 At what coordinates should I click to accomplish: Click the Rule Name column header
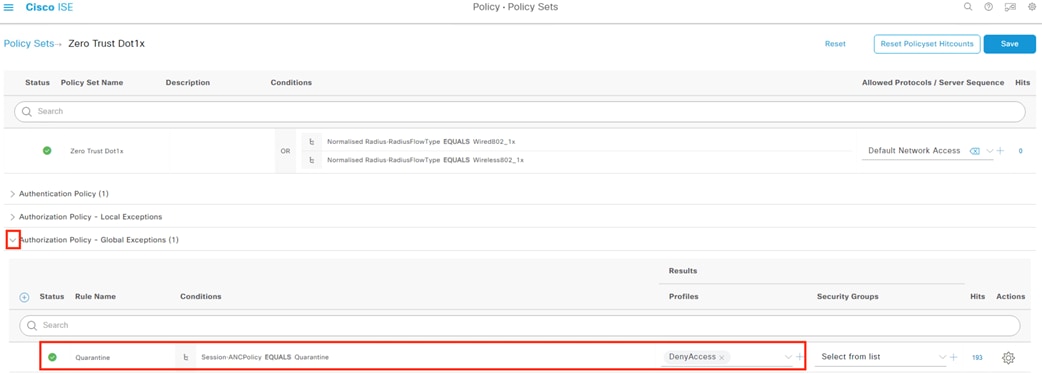click(96, 296)
